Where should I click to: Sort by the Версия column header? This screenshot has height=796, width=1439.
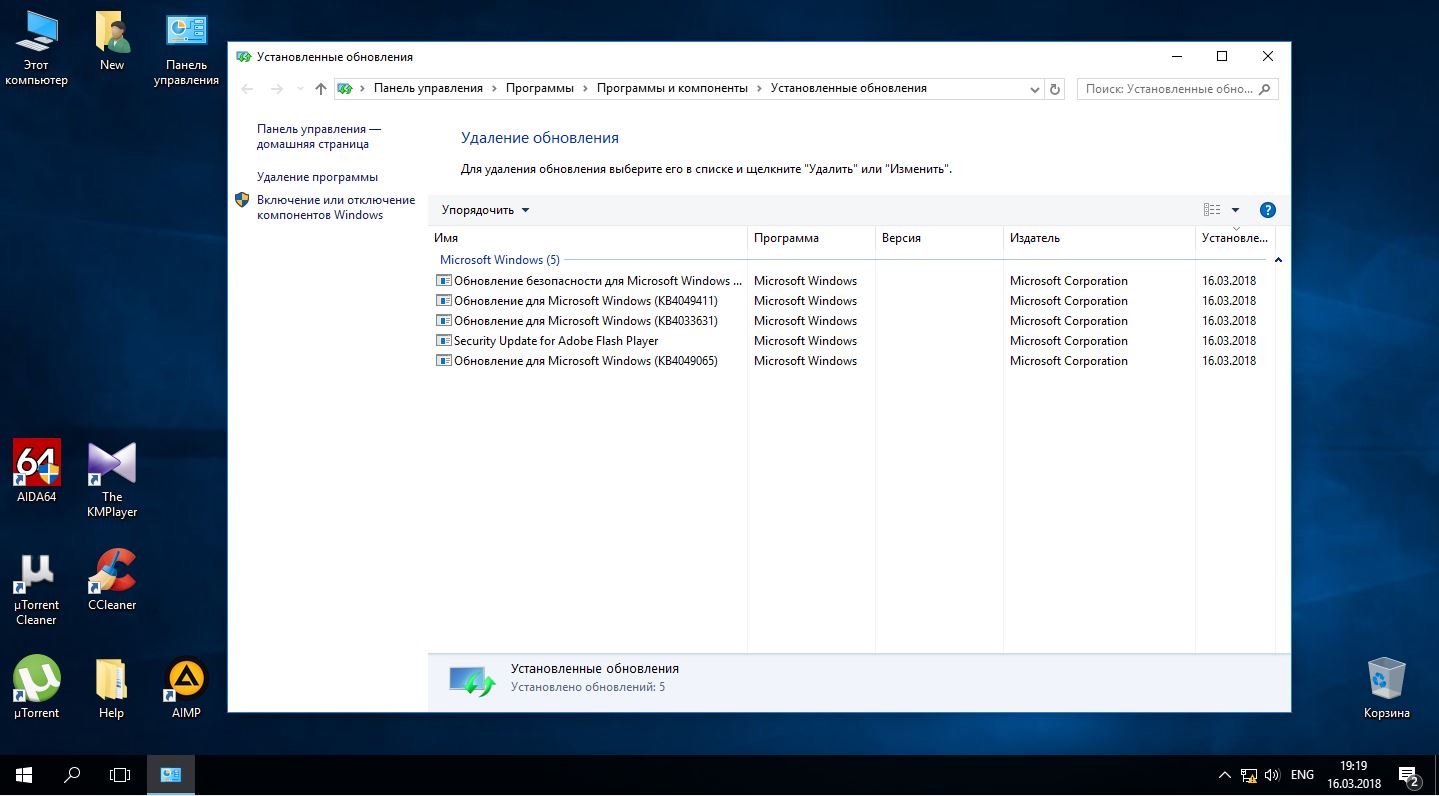(939, 238)
